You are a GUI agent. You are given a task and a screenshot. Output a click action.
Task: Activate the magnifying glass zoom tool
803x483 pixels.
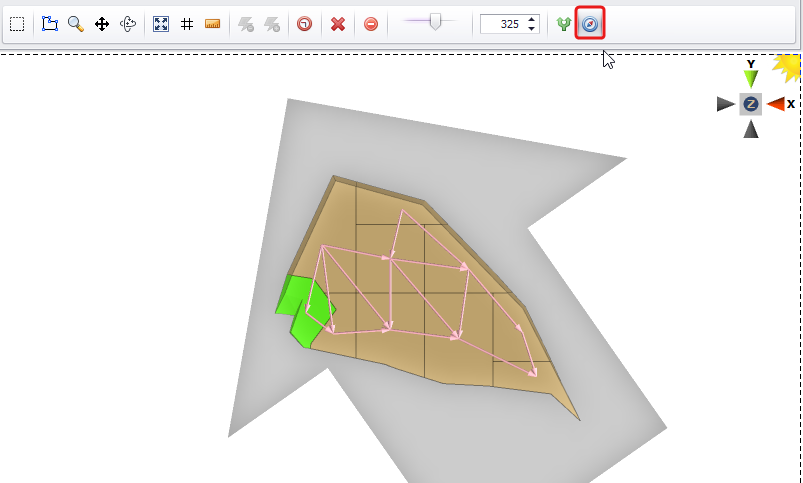pos(76,24)
